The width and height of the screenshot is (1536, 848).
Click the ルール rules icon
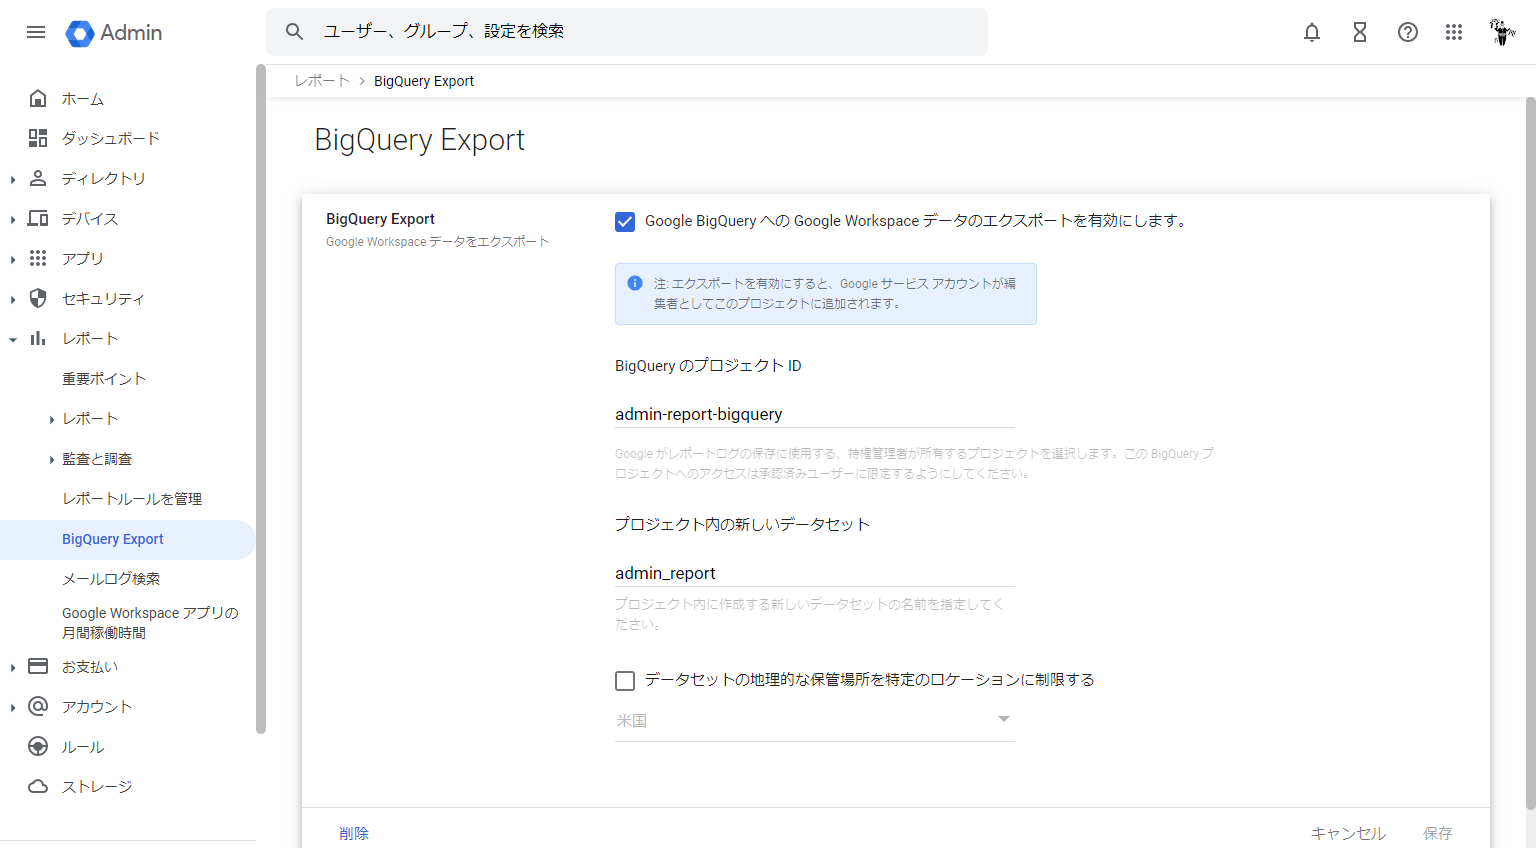tap(38, 746)
